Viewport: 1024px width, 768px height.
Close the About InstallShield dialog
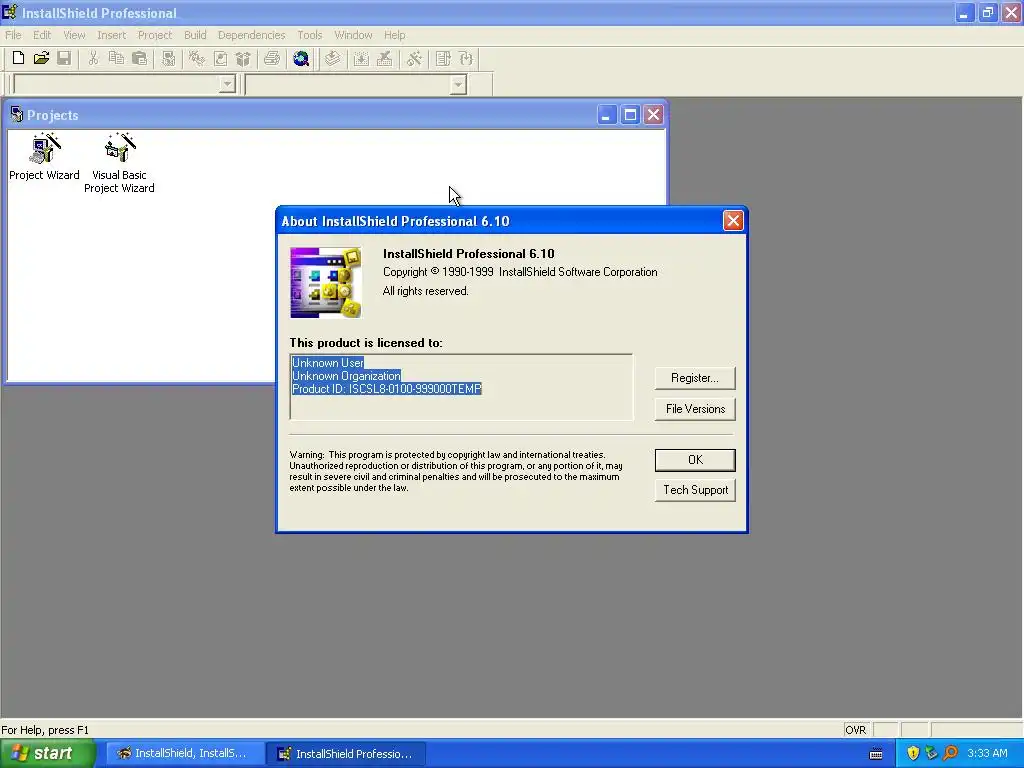point(733,221)
